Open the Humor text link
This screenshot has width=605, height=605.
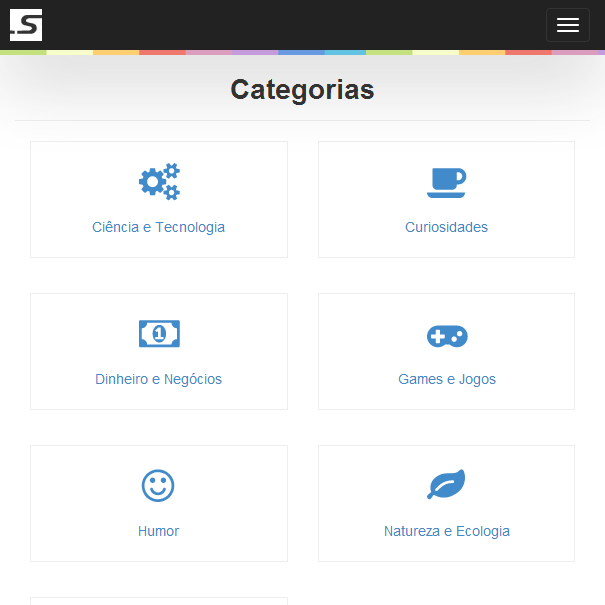(158, 531)
